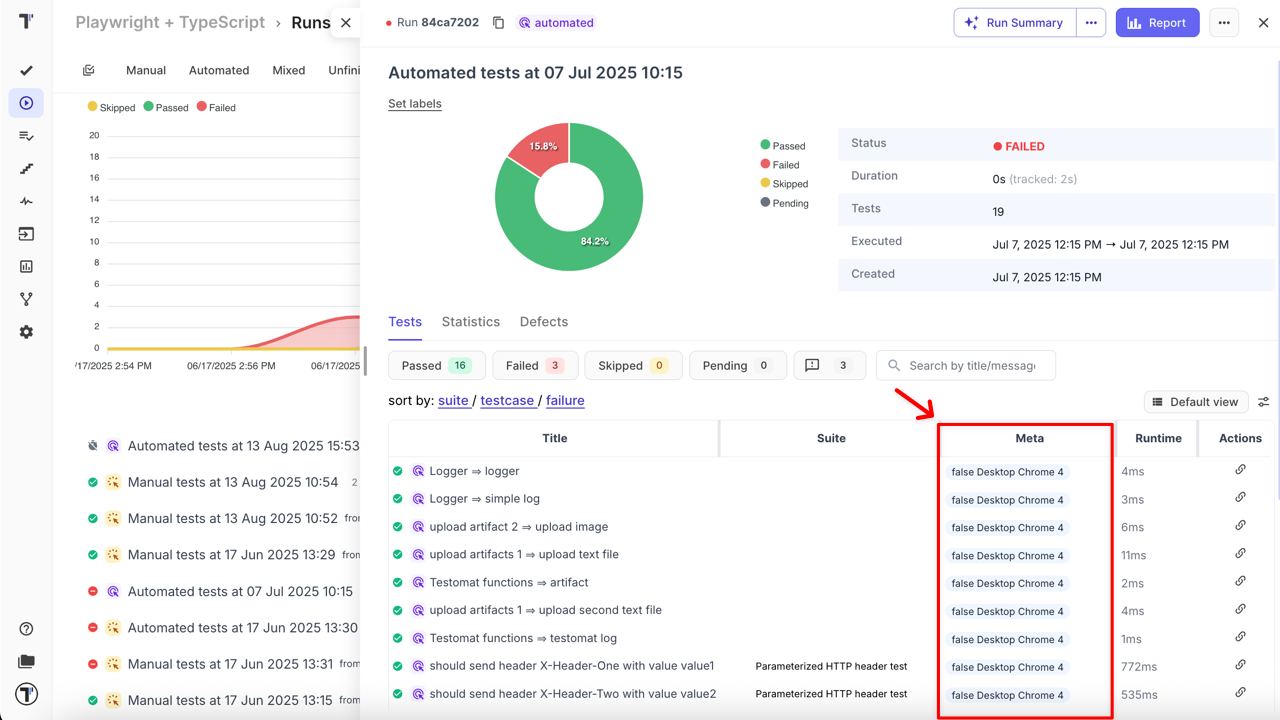Open the comment filter showing count 3

pyautogui.click(x=829, y=365)
